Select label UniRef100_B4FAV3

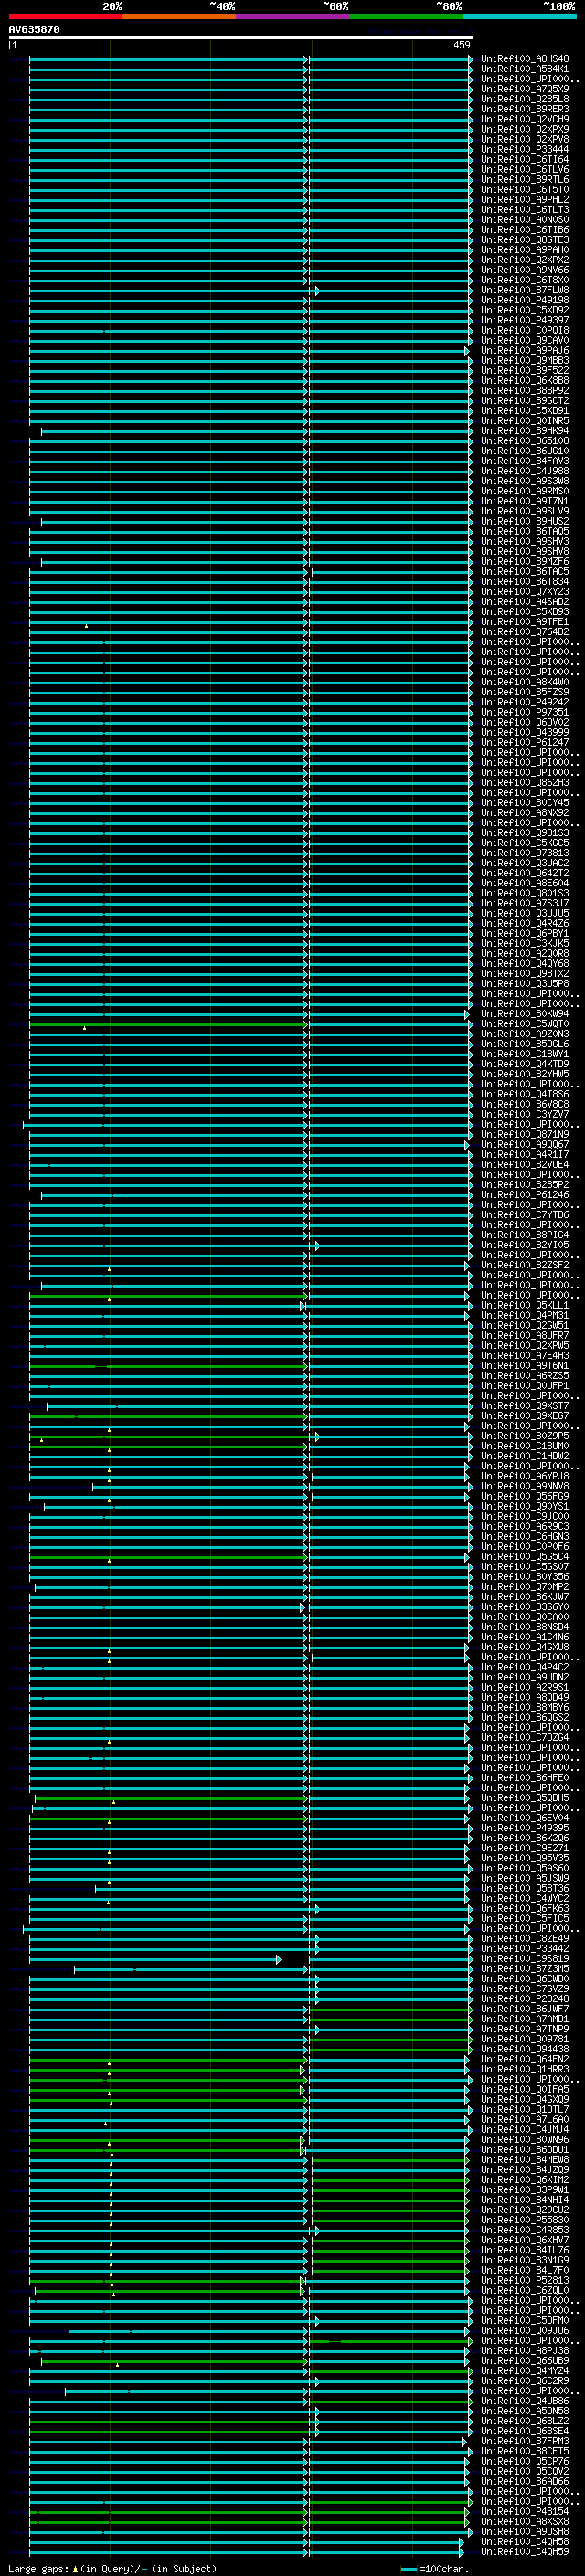[x=525, y=461]
